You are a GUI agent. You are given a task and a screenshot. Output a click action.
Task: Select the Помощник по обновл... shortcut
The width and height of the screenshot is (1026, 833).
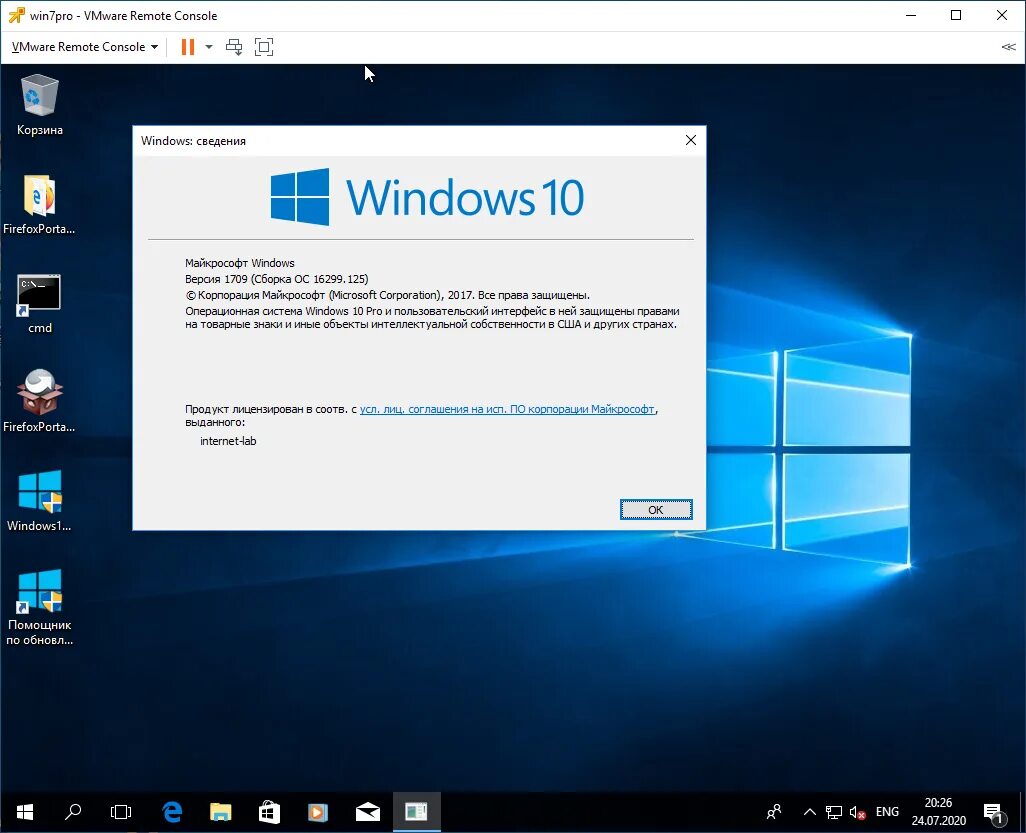(x=39, y=607)
